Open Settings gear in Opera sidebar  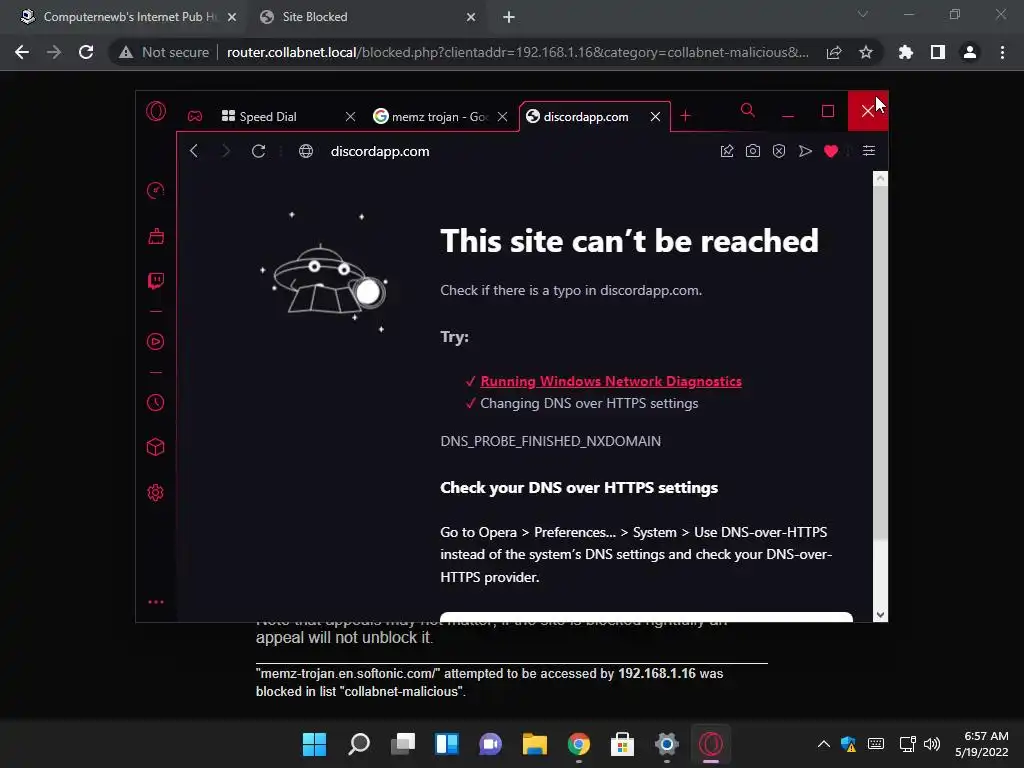coord(155,492)
